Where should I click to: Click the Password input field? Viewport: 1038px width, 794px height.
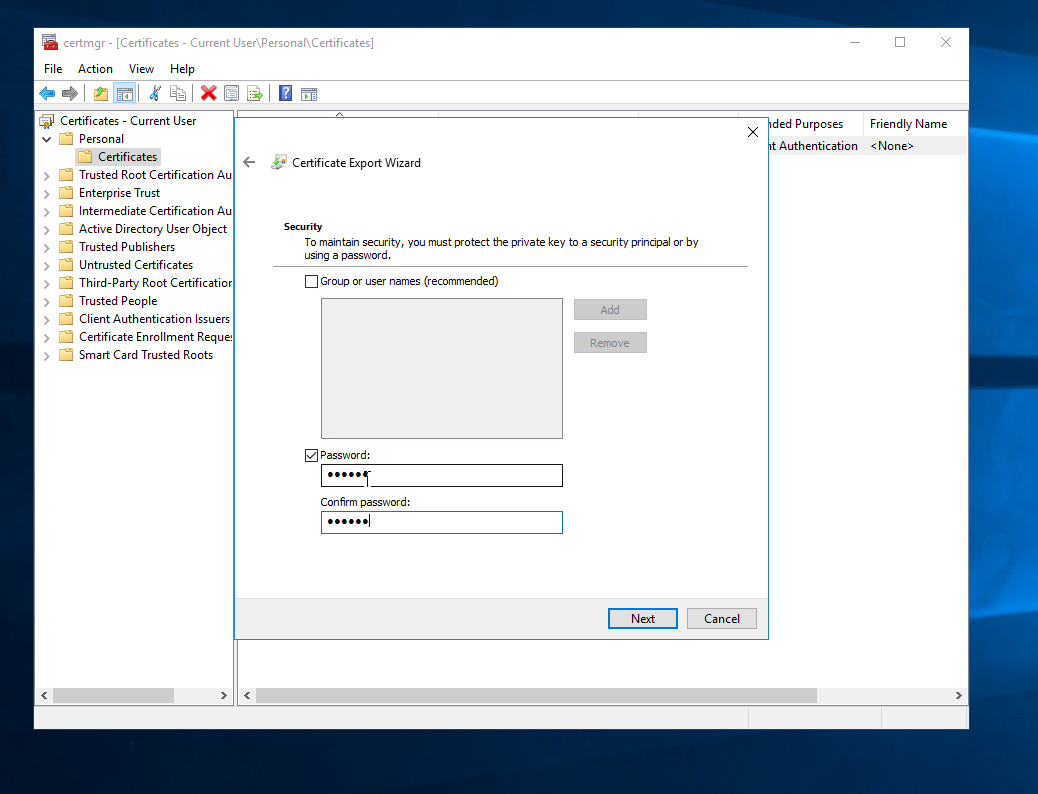pos(442,475)
